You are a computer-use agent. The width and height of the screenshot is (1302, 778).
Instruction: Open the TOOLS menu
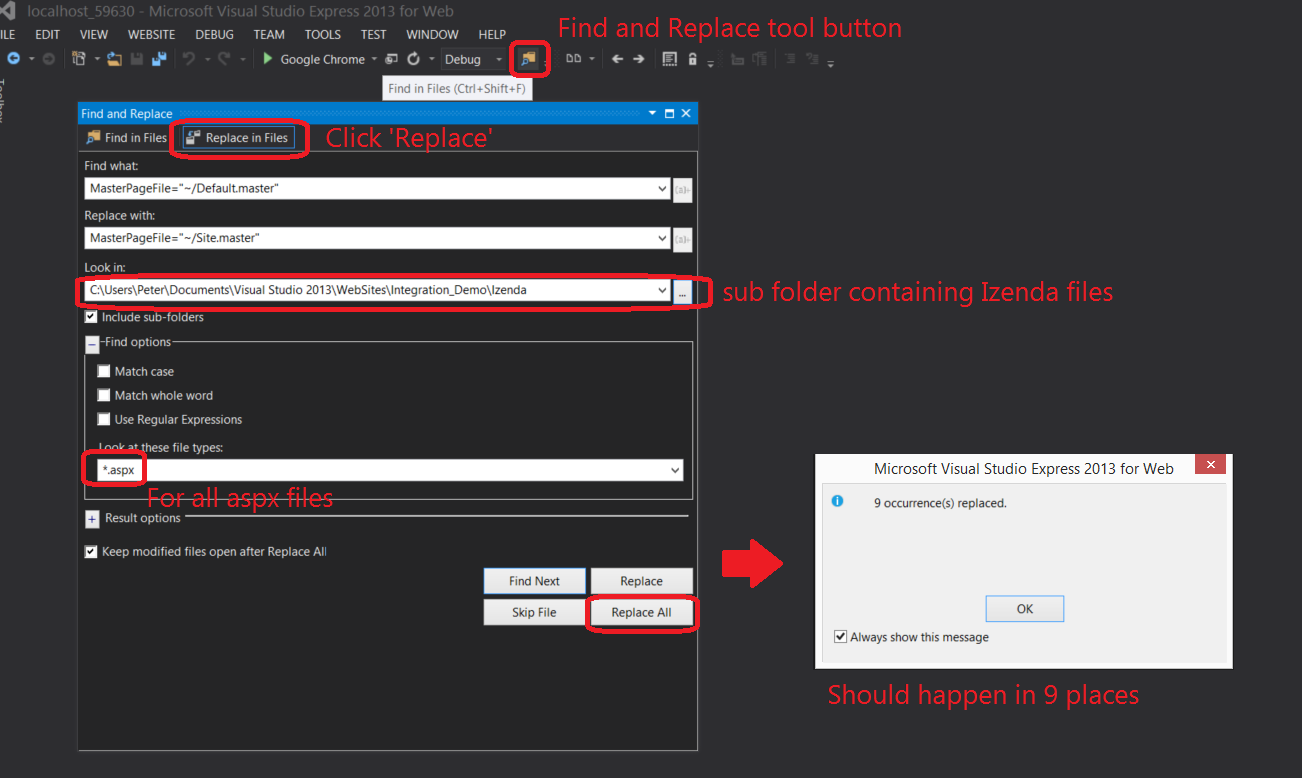[323, 34]
